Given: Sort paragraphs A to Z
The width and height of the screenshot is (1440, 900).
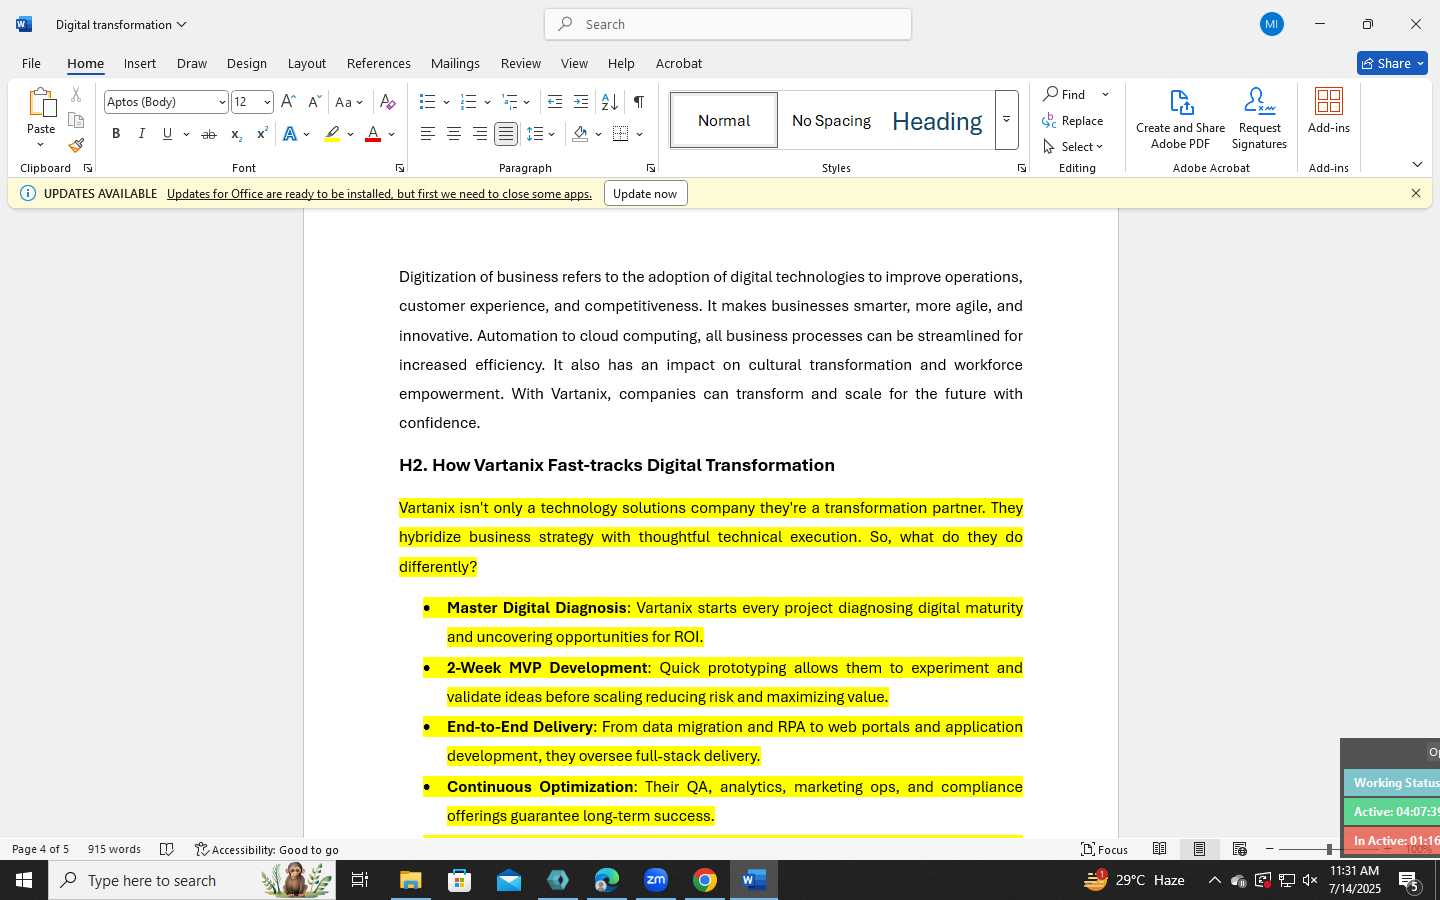Looking at the screenshot, I should click(x=609, y=102).
